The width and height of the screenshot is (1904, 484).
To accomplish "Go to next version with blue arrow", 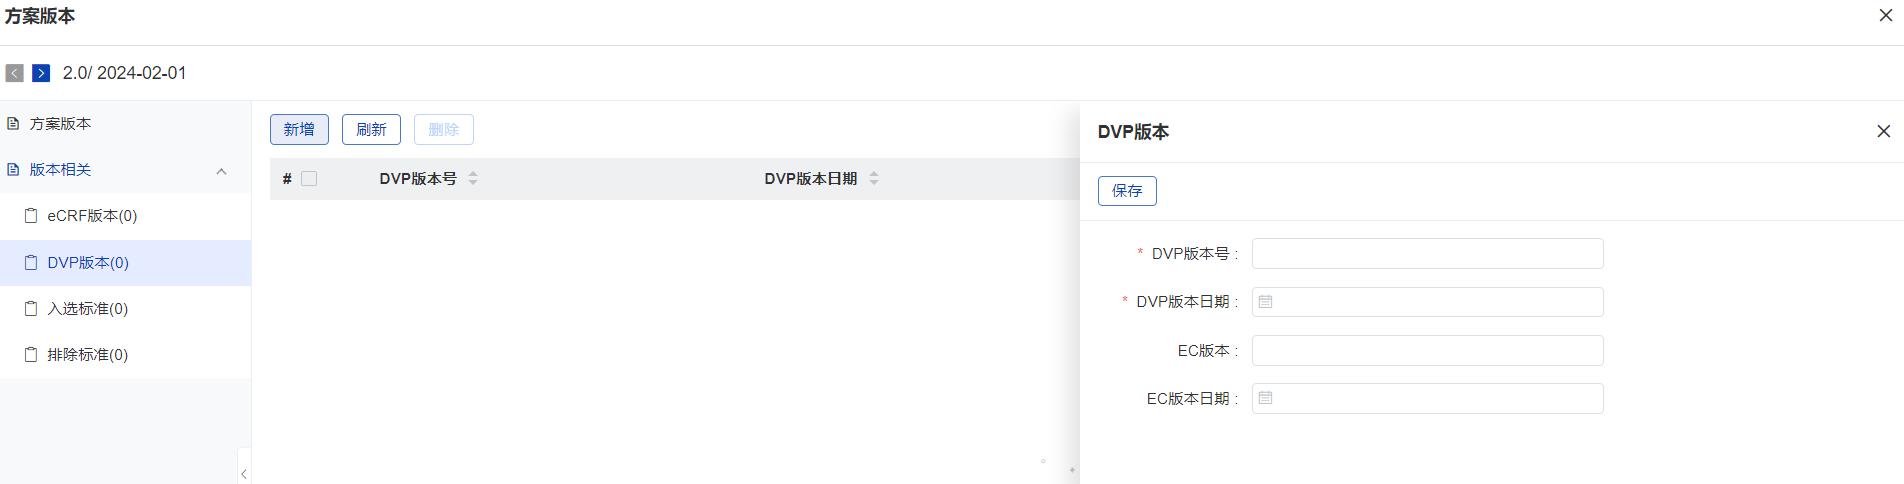I will (41, 73).
